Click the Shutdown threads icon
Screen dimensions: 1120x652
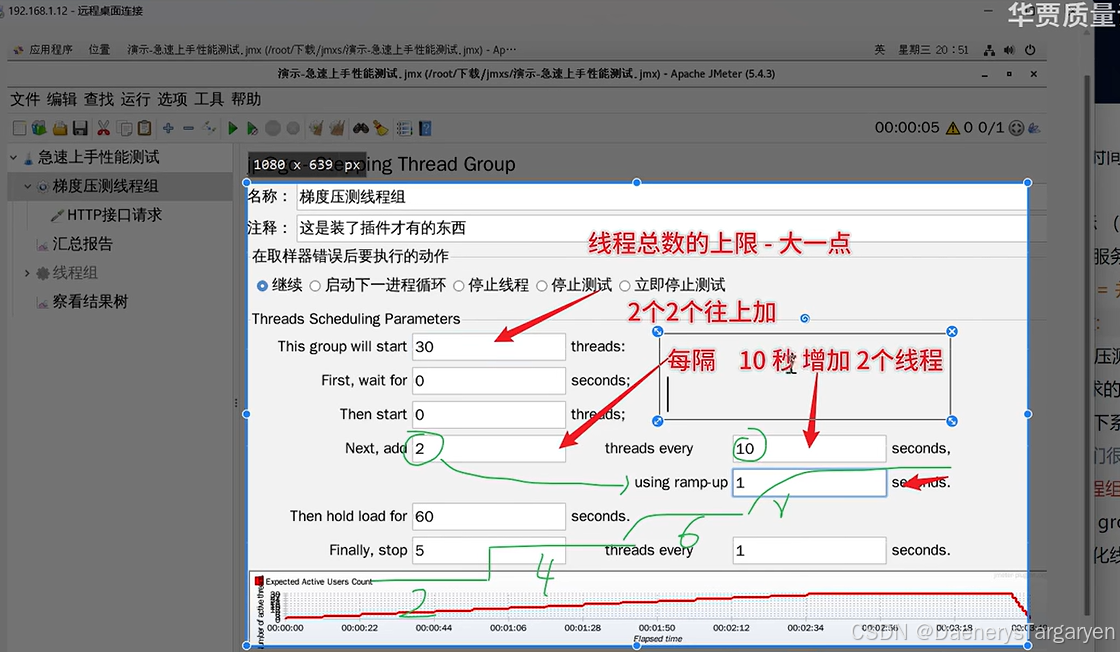(293, 129)
